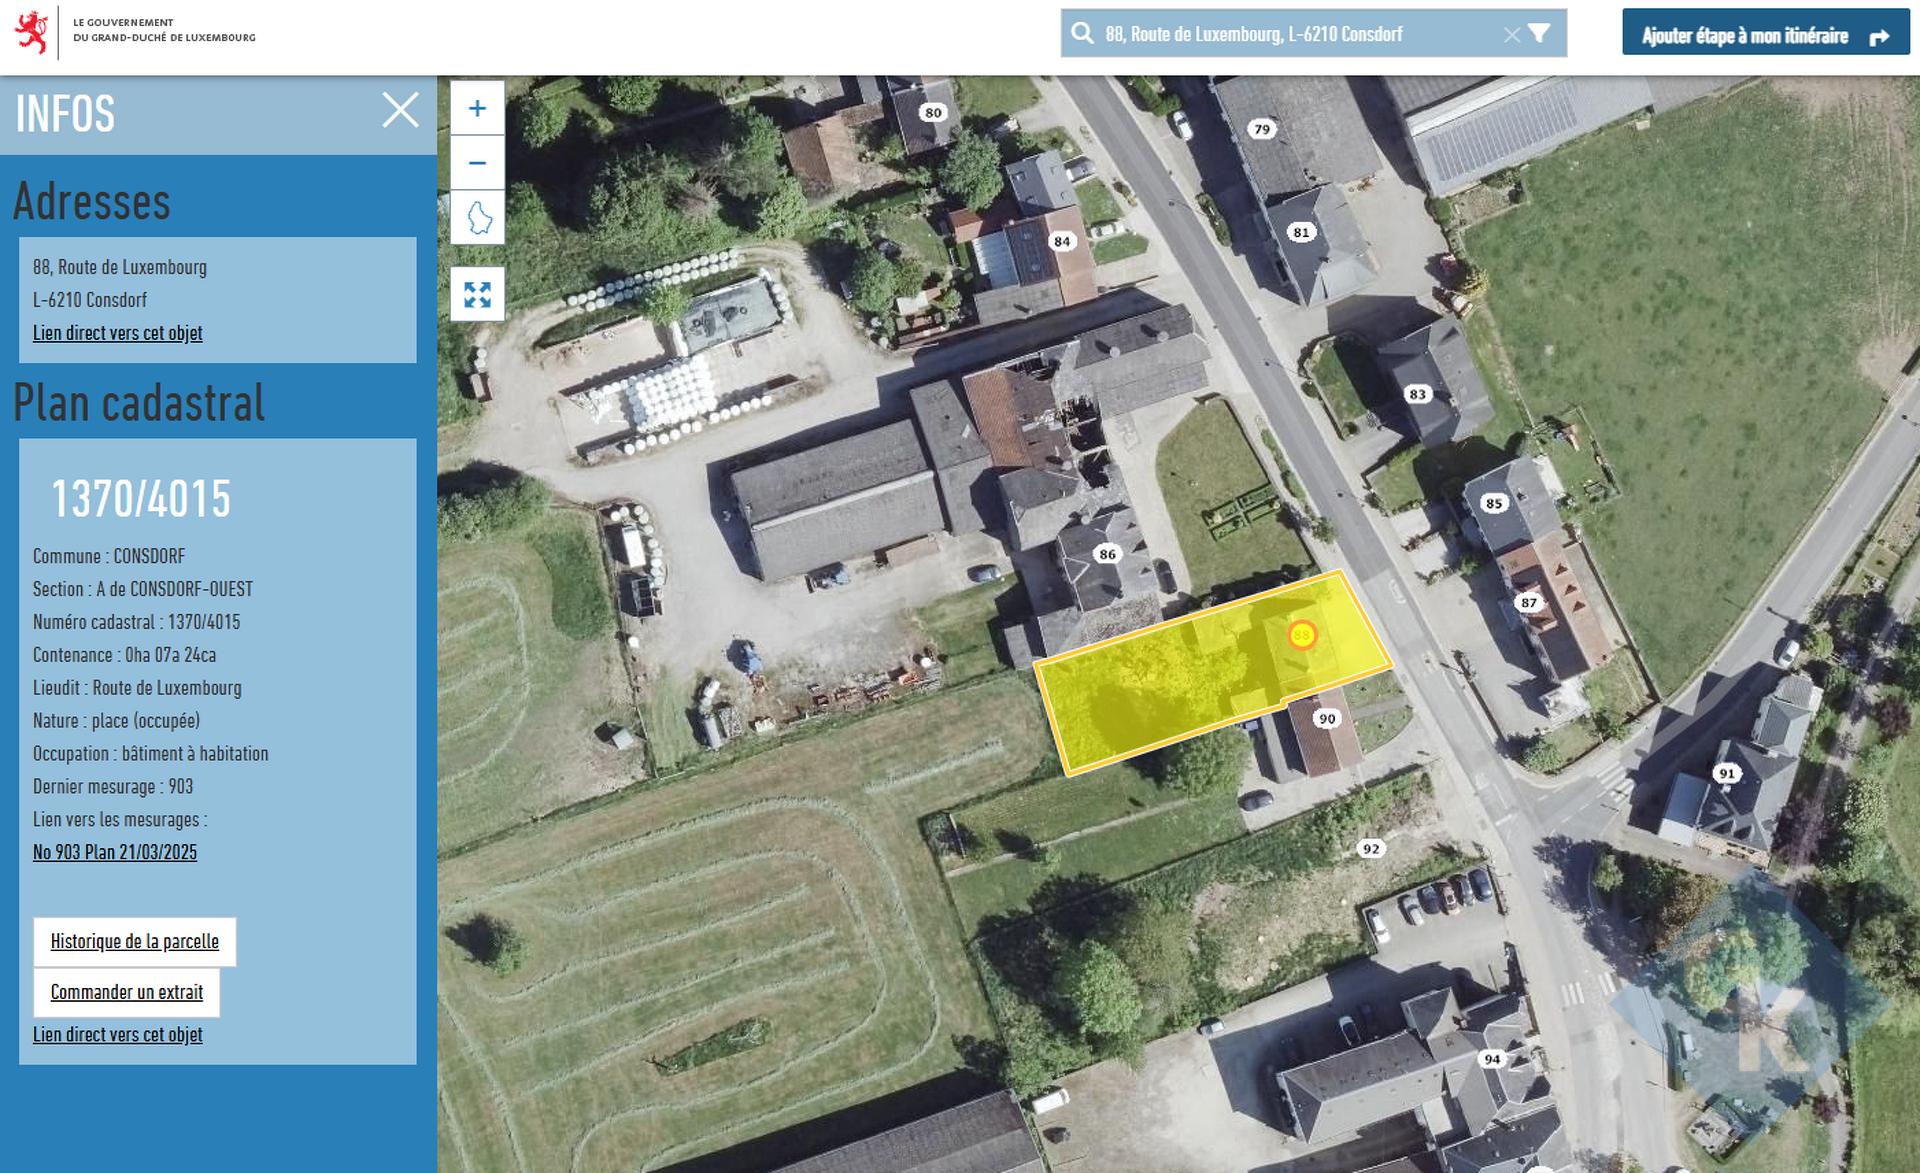Click Commander un extrait button
1920x1173 pixels.
[x=127, y=992]
